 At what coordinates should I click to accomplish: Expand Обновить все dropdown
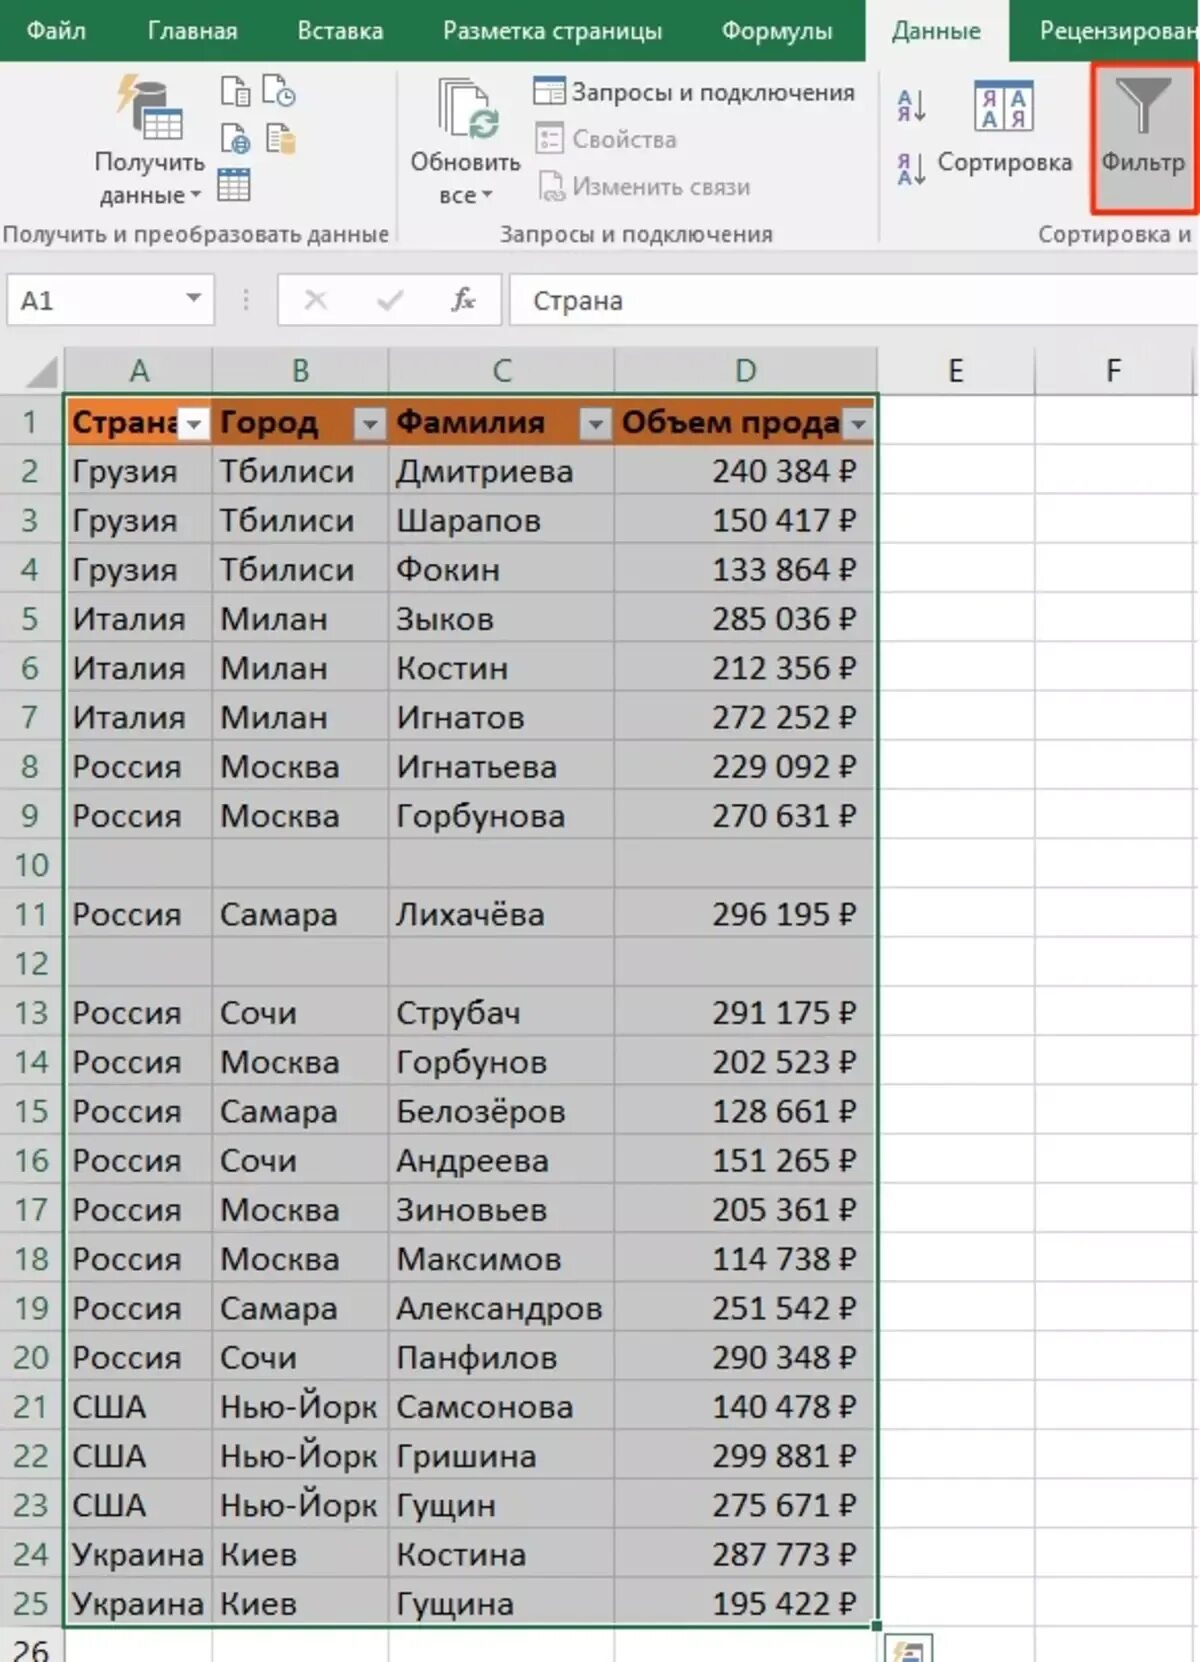pos(466,196)
